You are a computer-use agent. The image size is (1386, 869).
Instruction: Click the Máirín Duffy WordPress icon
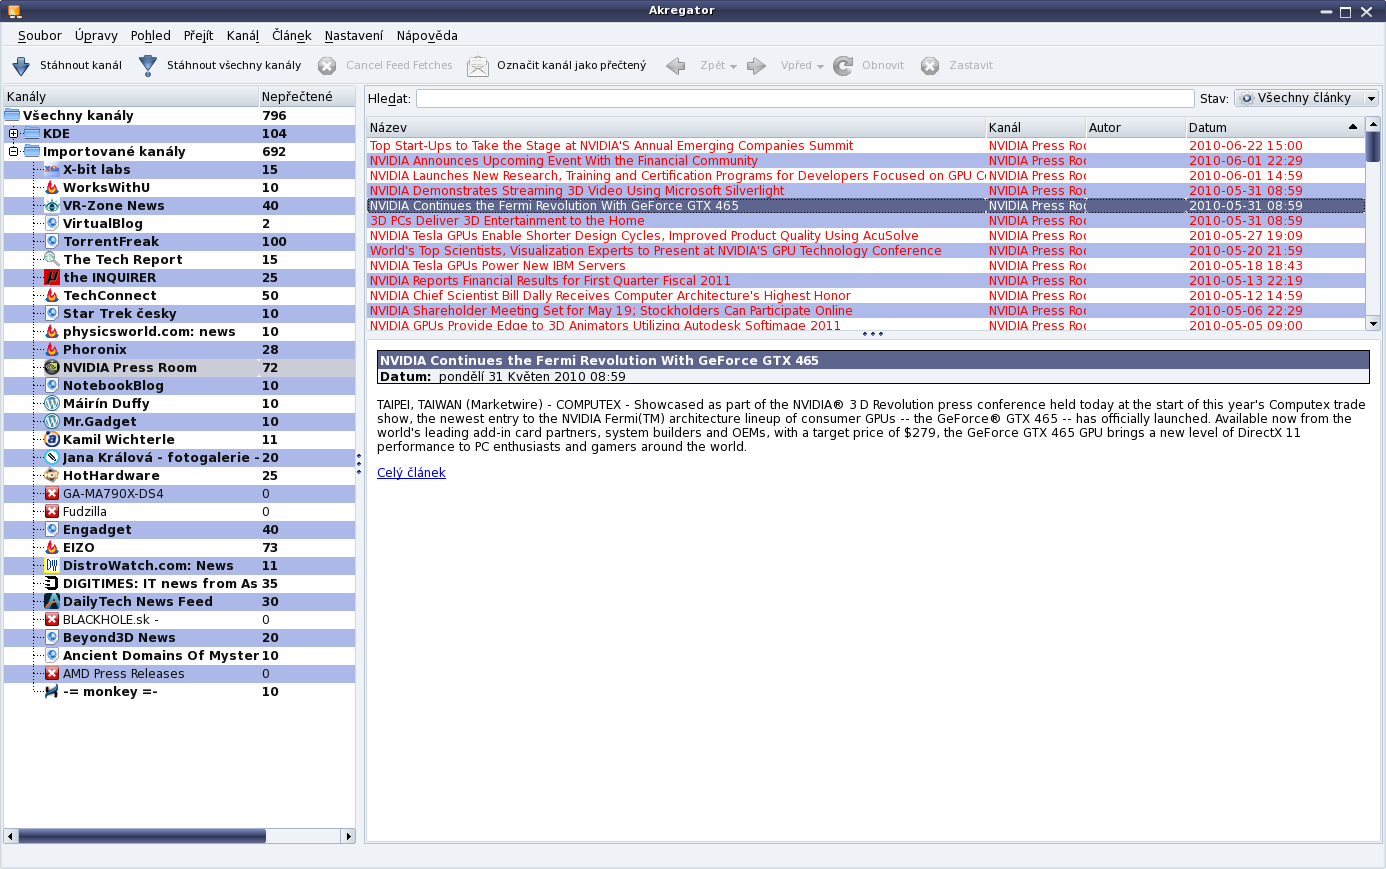(52, 404)
